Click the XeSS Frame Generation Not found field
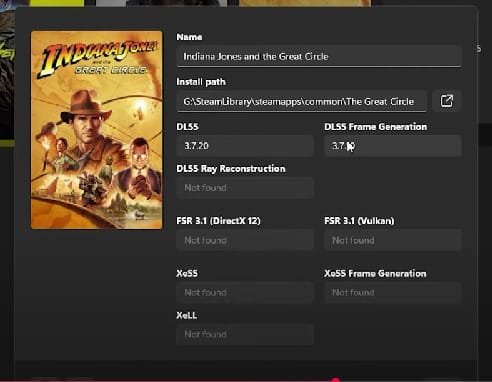The image size is (492, 382). click(x=393, y=293)
